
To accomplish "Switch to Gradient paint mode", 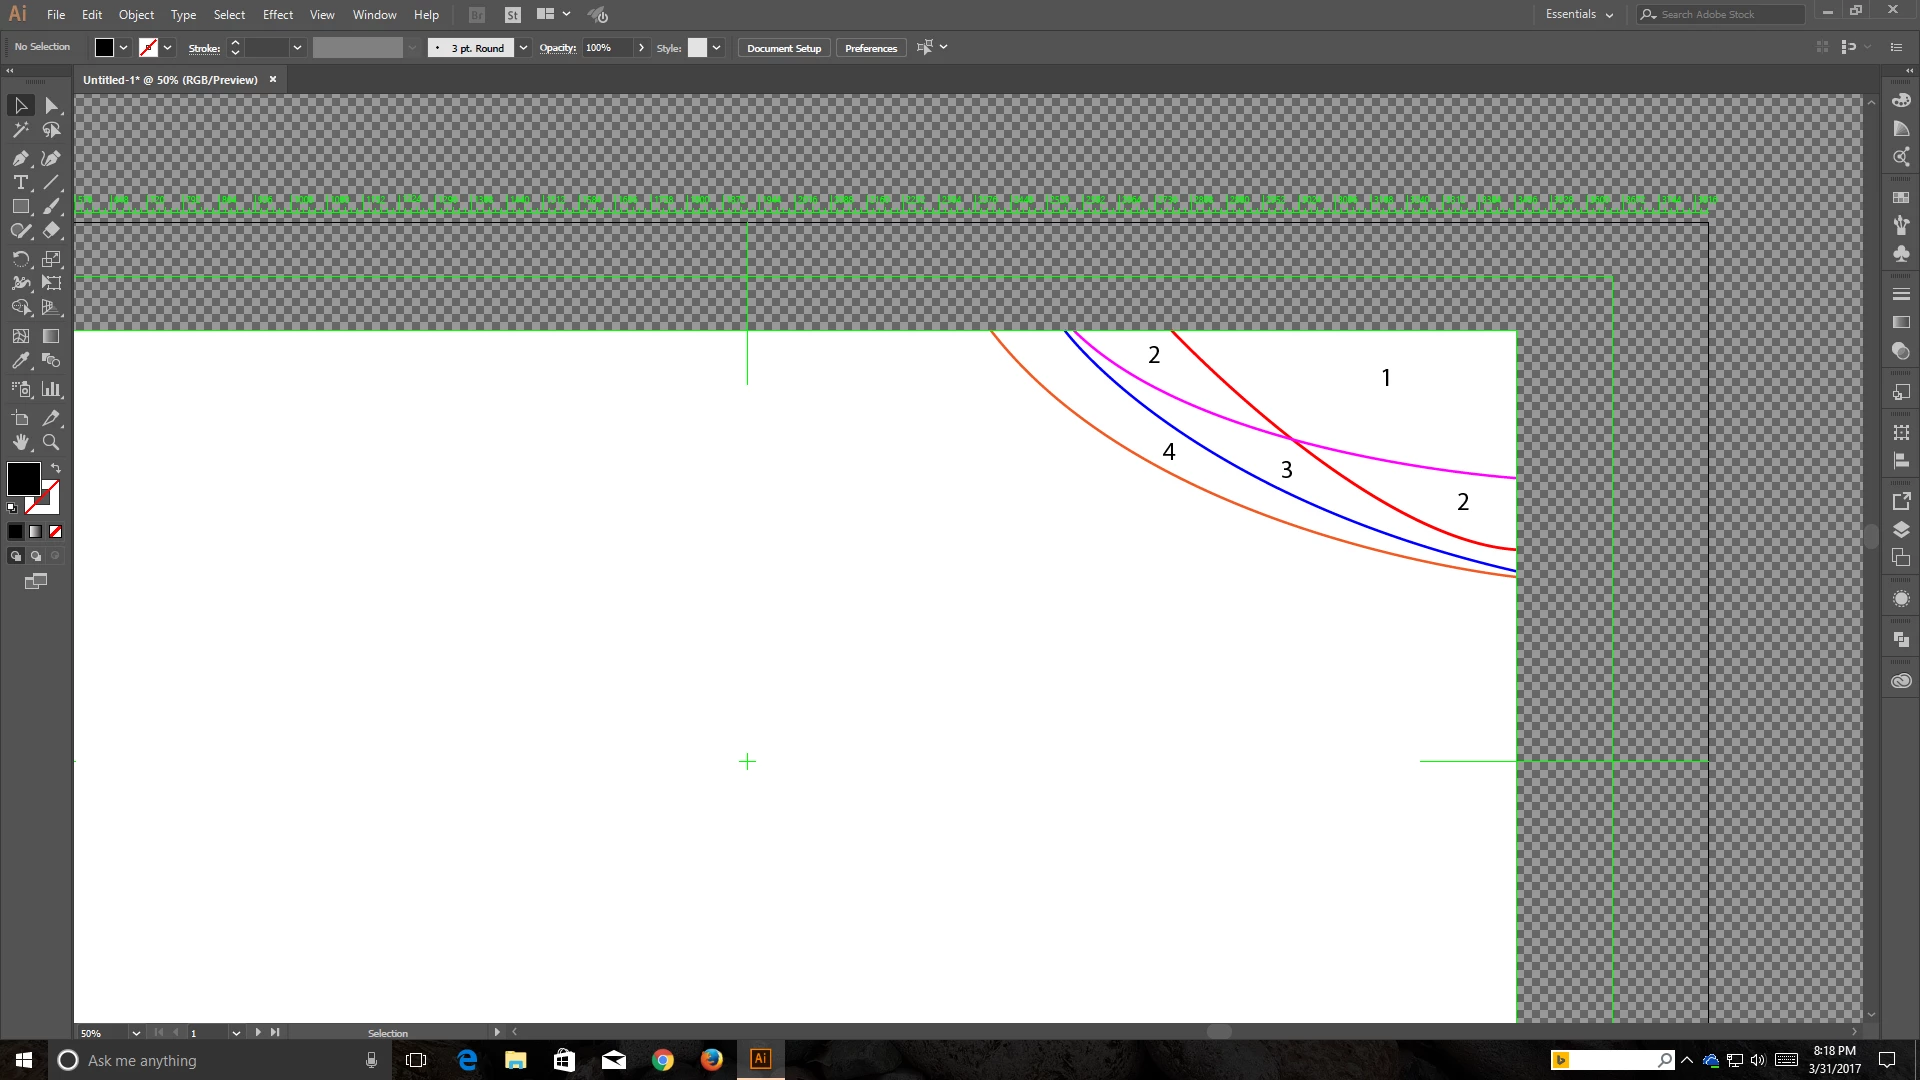I will [36, 532].
